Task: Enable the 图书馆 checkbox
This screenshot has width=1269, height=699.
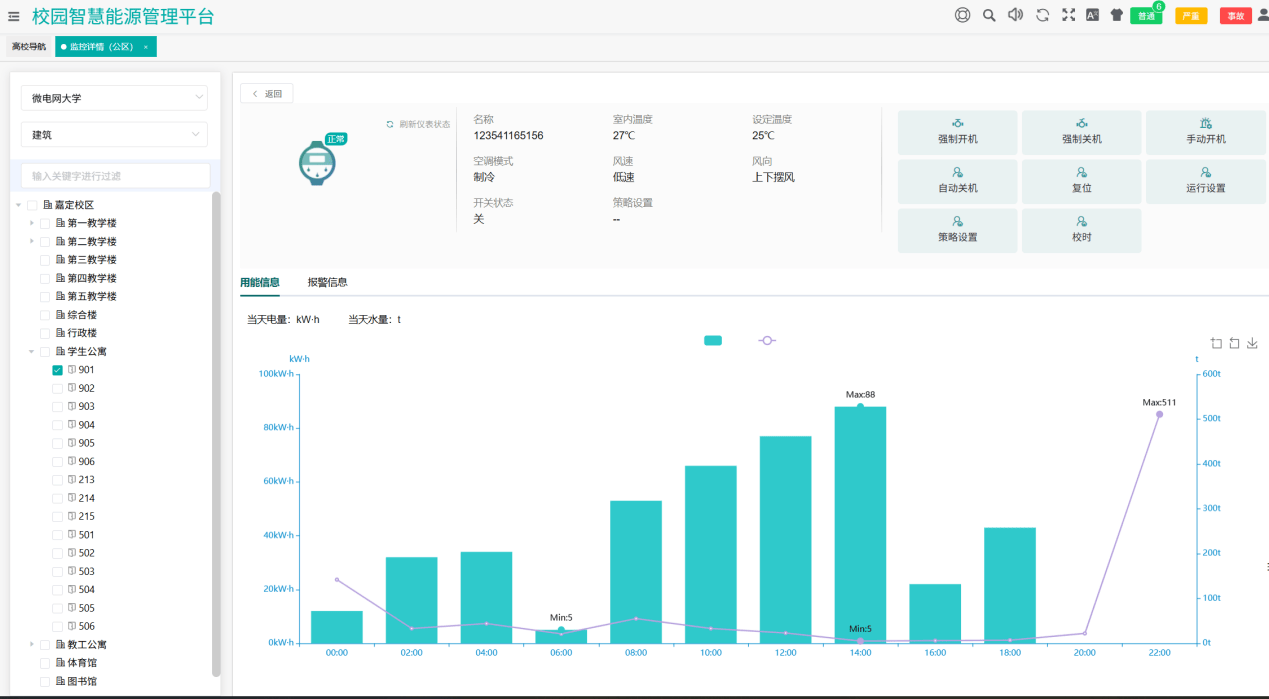Action: point(45,681)
